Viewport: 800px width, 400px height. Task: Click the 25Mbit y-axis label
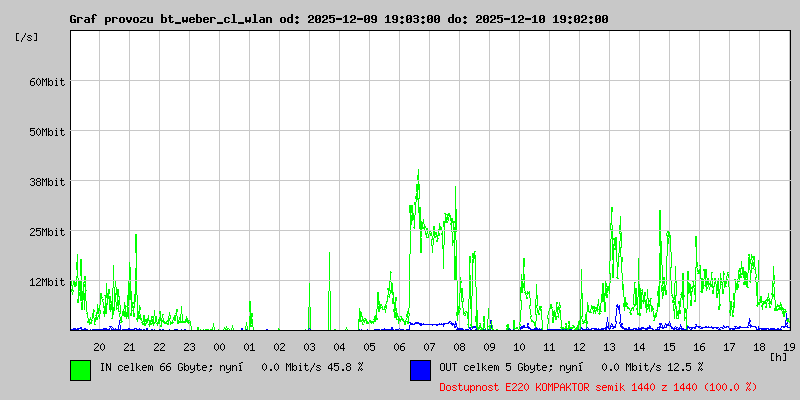(x=47, y=232)
